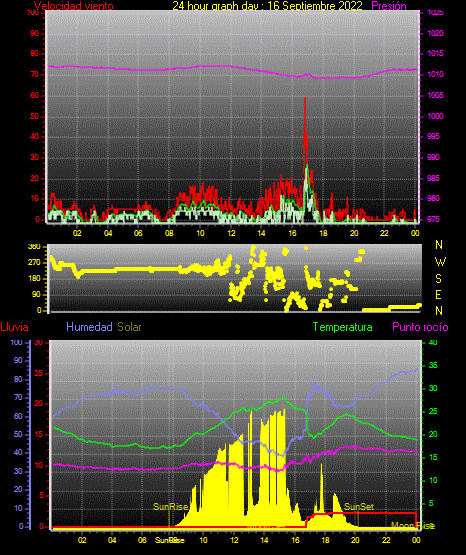Image resolution: width=466 pixels, height=555 pixels.
Task: Click the Temperatura legend label
Action: (343, 327)
